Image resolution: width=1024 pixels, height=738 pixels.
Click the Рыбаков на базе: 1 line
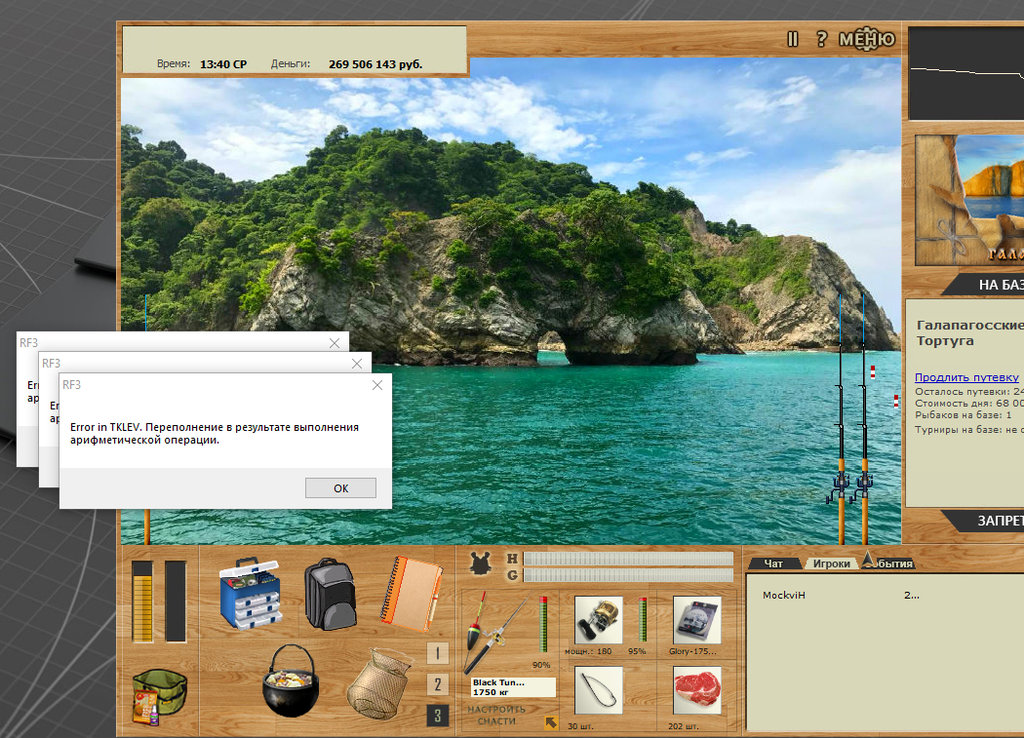pyautogui.click(x=963, y=415)
